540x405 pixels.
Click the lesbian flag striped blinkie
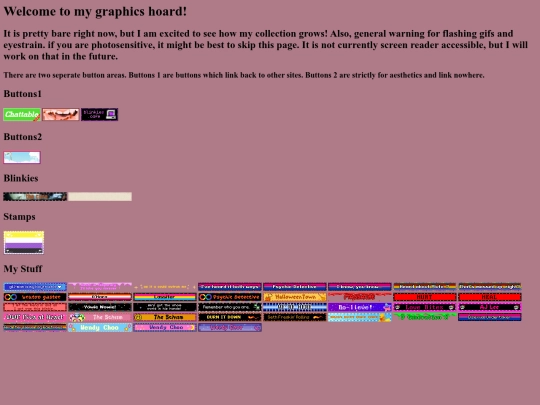(100, 297)
